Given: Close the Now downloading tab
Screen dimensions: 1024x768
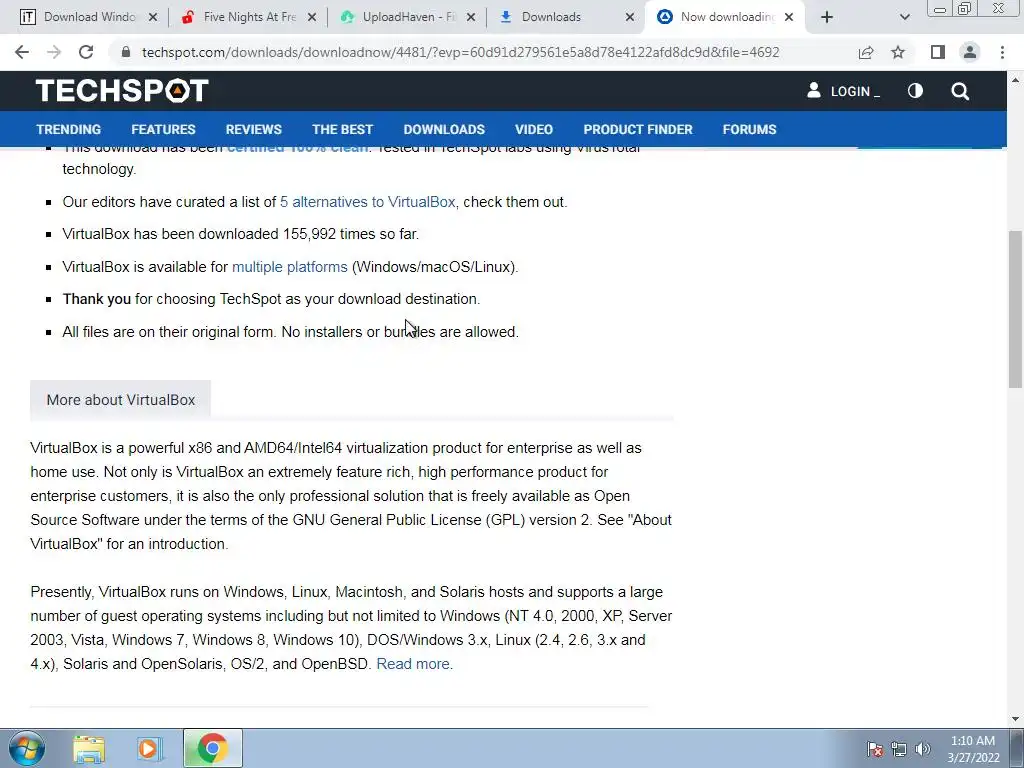Looking at the screenshot, I should coord(789,17).
